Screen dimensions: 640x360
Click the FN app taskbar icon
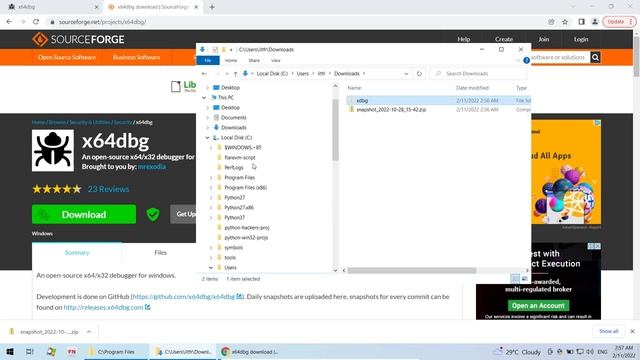tap(72, 351)
